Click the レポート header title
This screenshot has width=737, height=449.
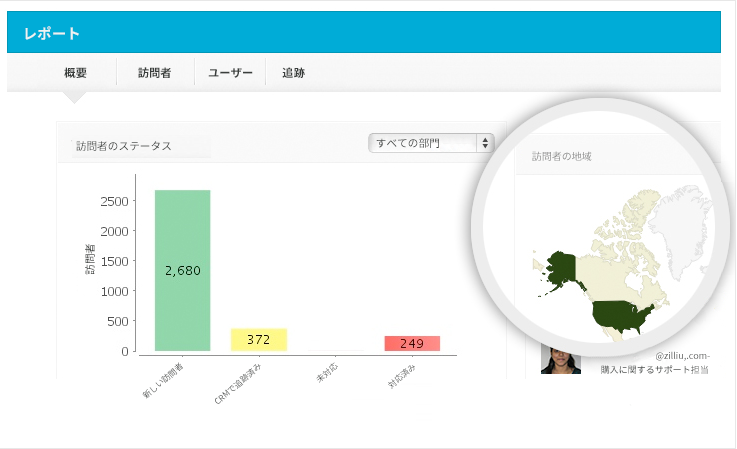(x=52, y=33)
